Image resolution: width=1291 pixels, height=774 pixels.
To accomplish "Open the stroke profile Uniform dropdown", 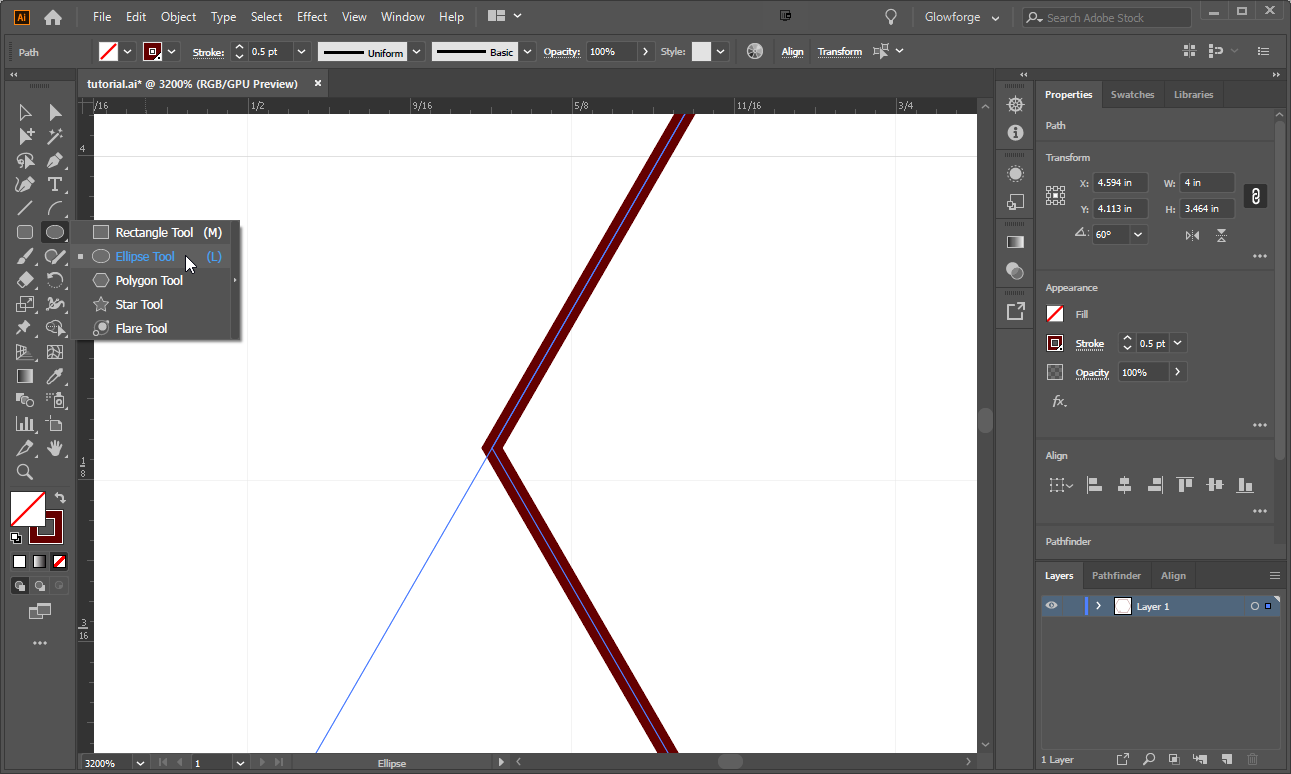I will click(x=416, y=51).
